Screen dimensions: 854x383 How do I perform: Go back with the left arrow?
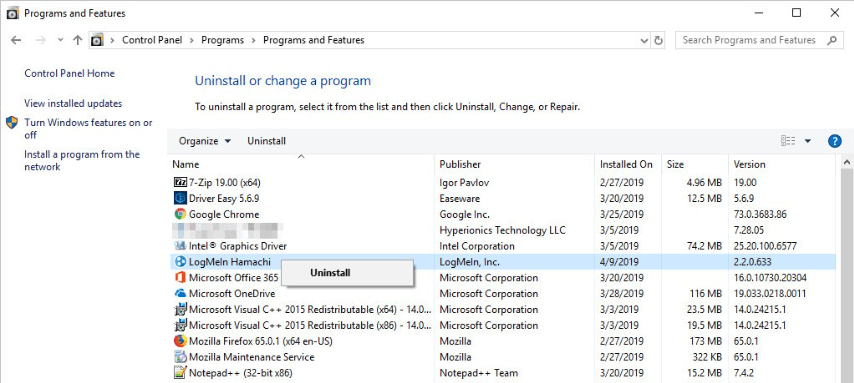click(16, 40)
